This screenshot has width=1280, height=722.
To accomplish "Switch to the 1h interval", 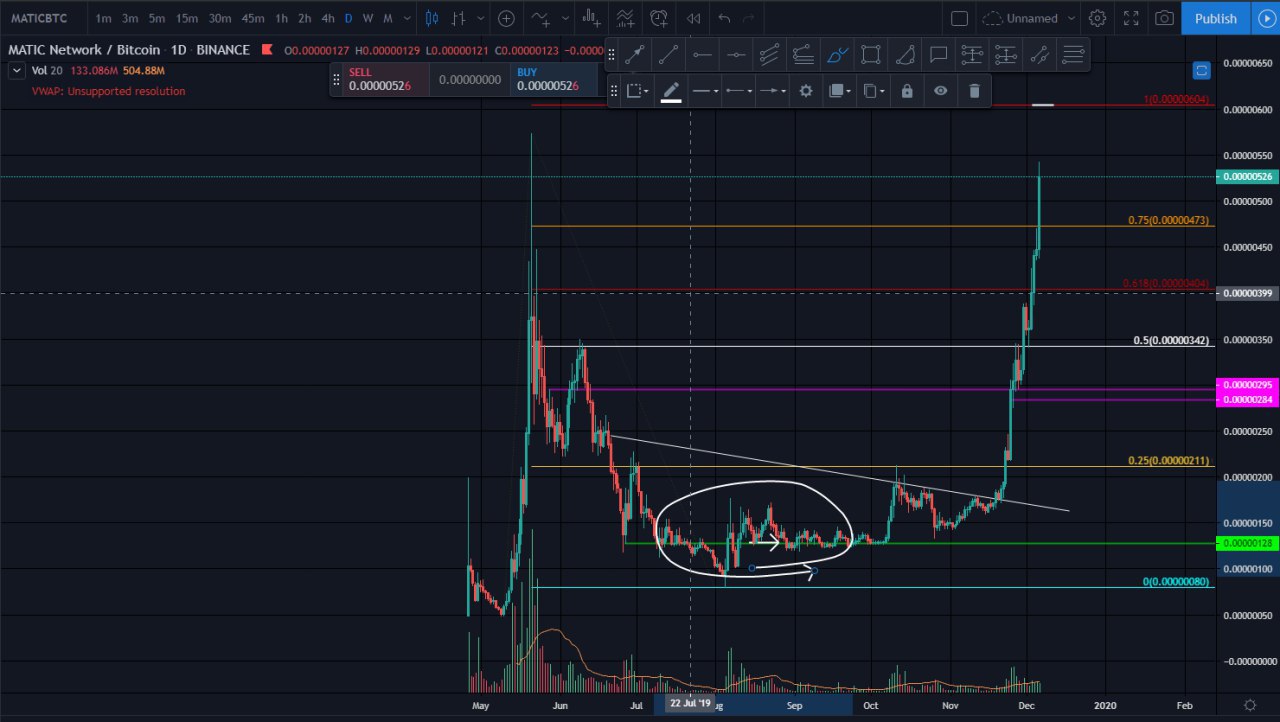I will pyautogui.click(x=281, y=18).
